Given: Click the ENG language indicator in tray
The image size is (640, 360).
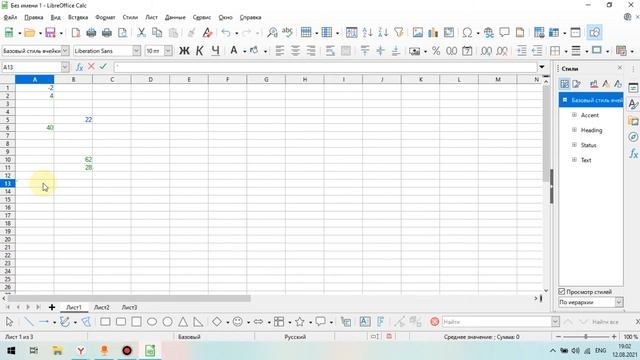Looking at the screenshot, I should click(600, 351).
